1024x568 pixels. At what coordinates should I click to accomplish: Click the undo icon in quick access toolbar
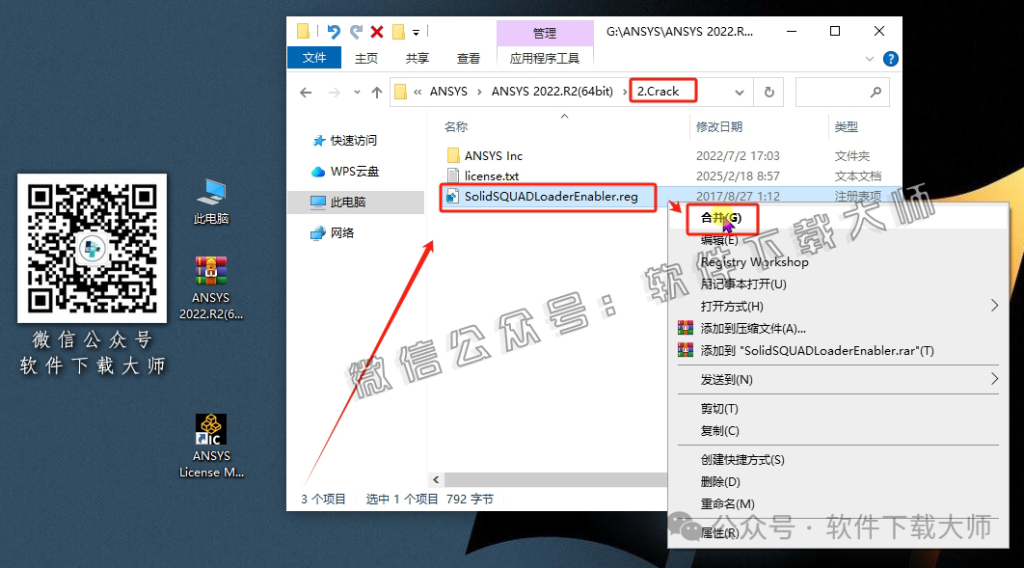333,31
